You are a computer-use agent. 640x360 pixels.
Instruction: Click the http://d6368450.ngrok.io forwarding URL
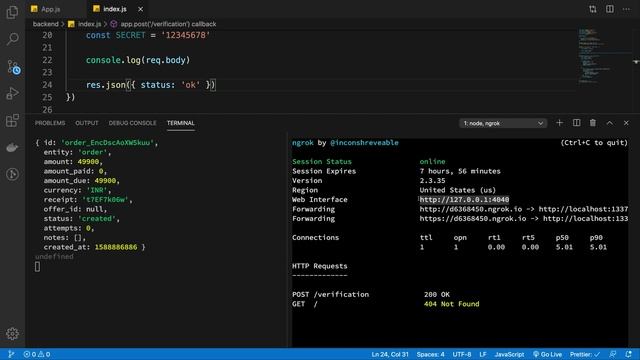coord(471,209)
